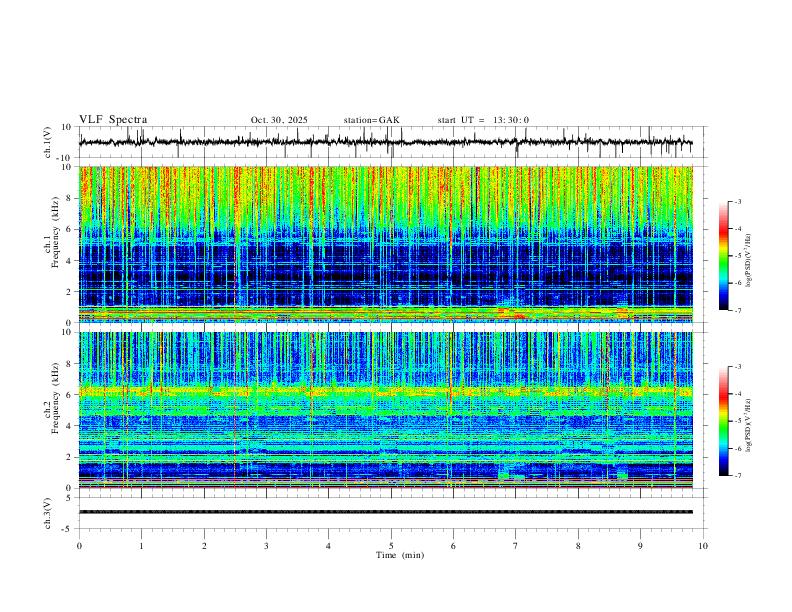Click the ch.1 voltage waveform trace
792x612 pixels.
(x=385, y=142)
